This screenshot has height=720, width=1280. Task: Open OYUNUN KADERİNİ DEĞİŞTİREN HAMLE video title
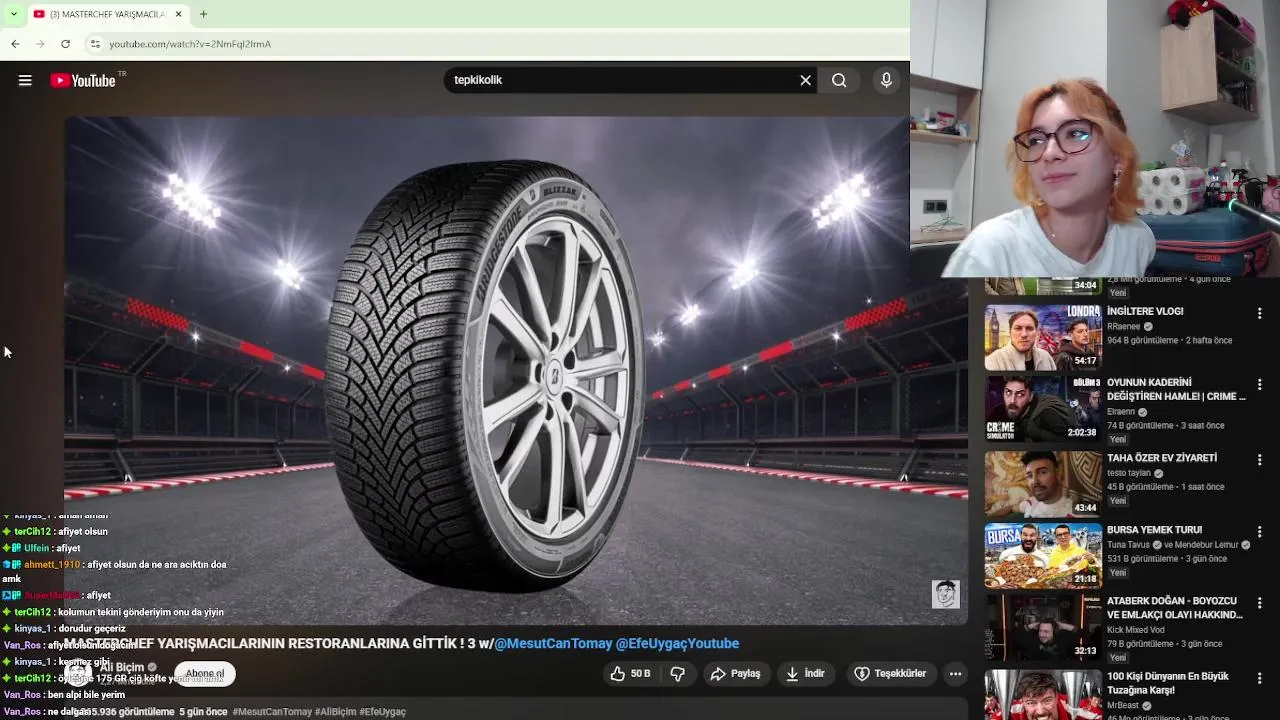[x=1176, y=389]
